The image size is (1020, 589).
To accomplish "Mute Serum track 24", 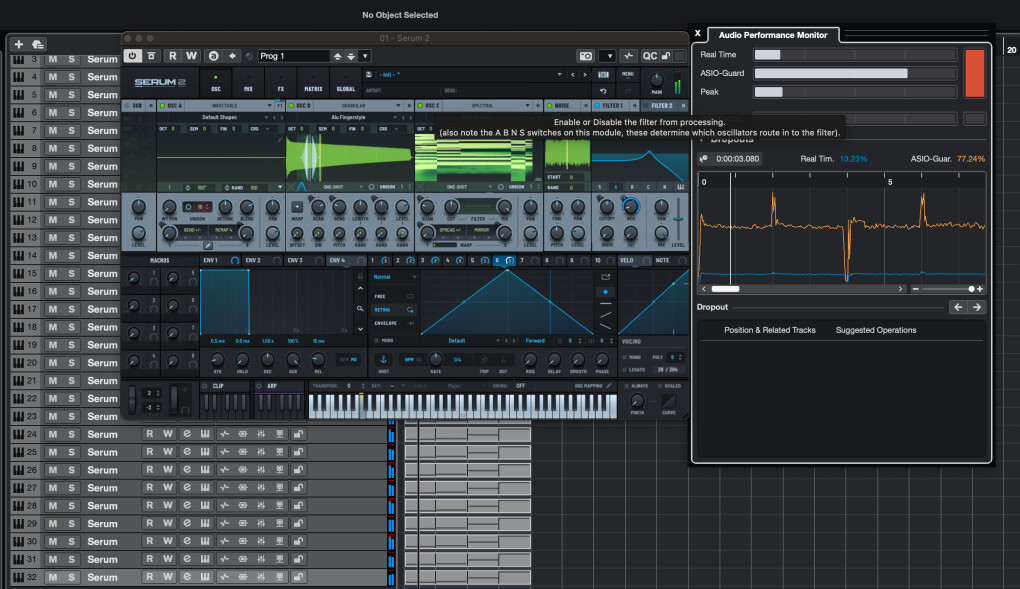I will point(52,434).
